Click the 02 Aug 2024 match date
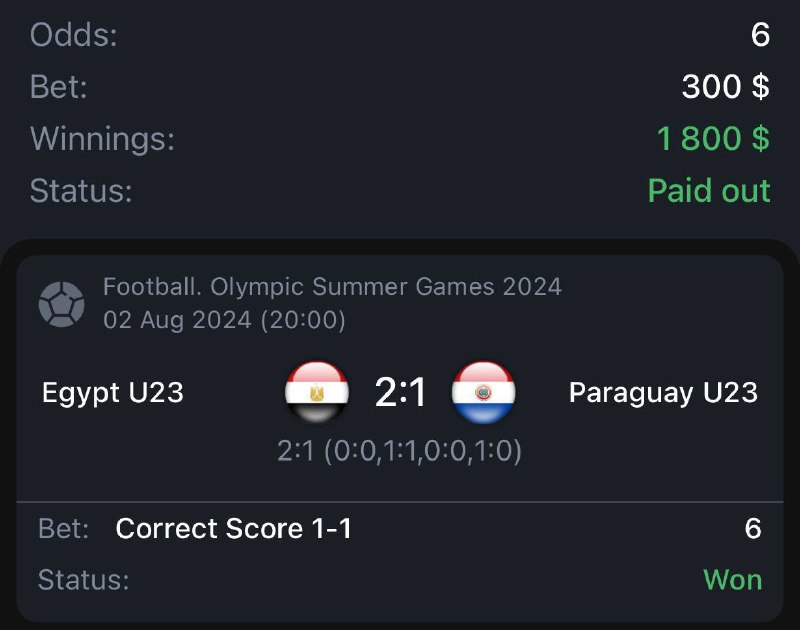The height and width of the screenshot is (630, 800). pyautogui.click(x=224, y=320)
